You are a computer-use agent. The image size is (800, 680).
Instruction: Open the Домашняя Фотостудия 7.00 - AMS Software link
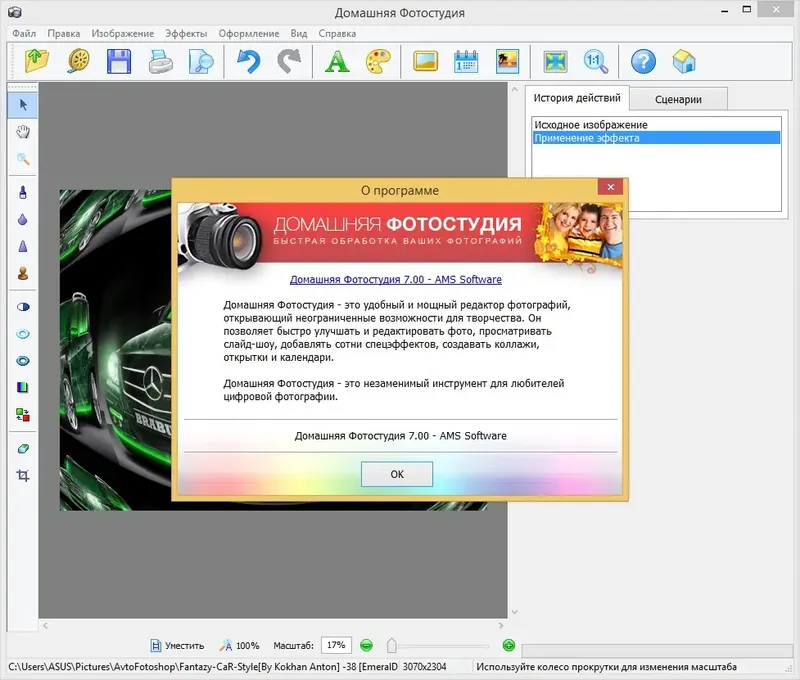click(x=395, y=280)
